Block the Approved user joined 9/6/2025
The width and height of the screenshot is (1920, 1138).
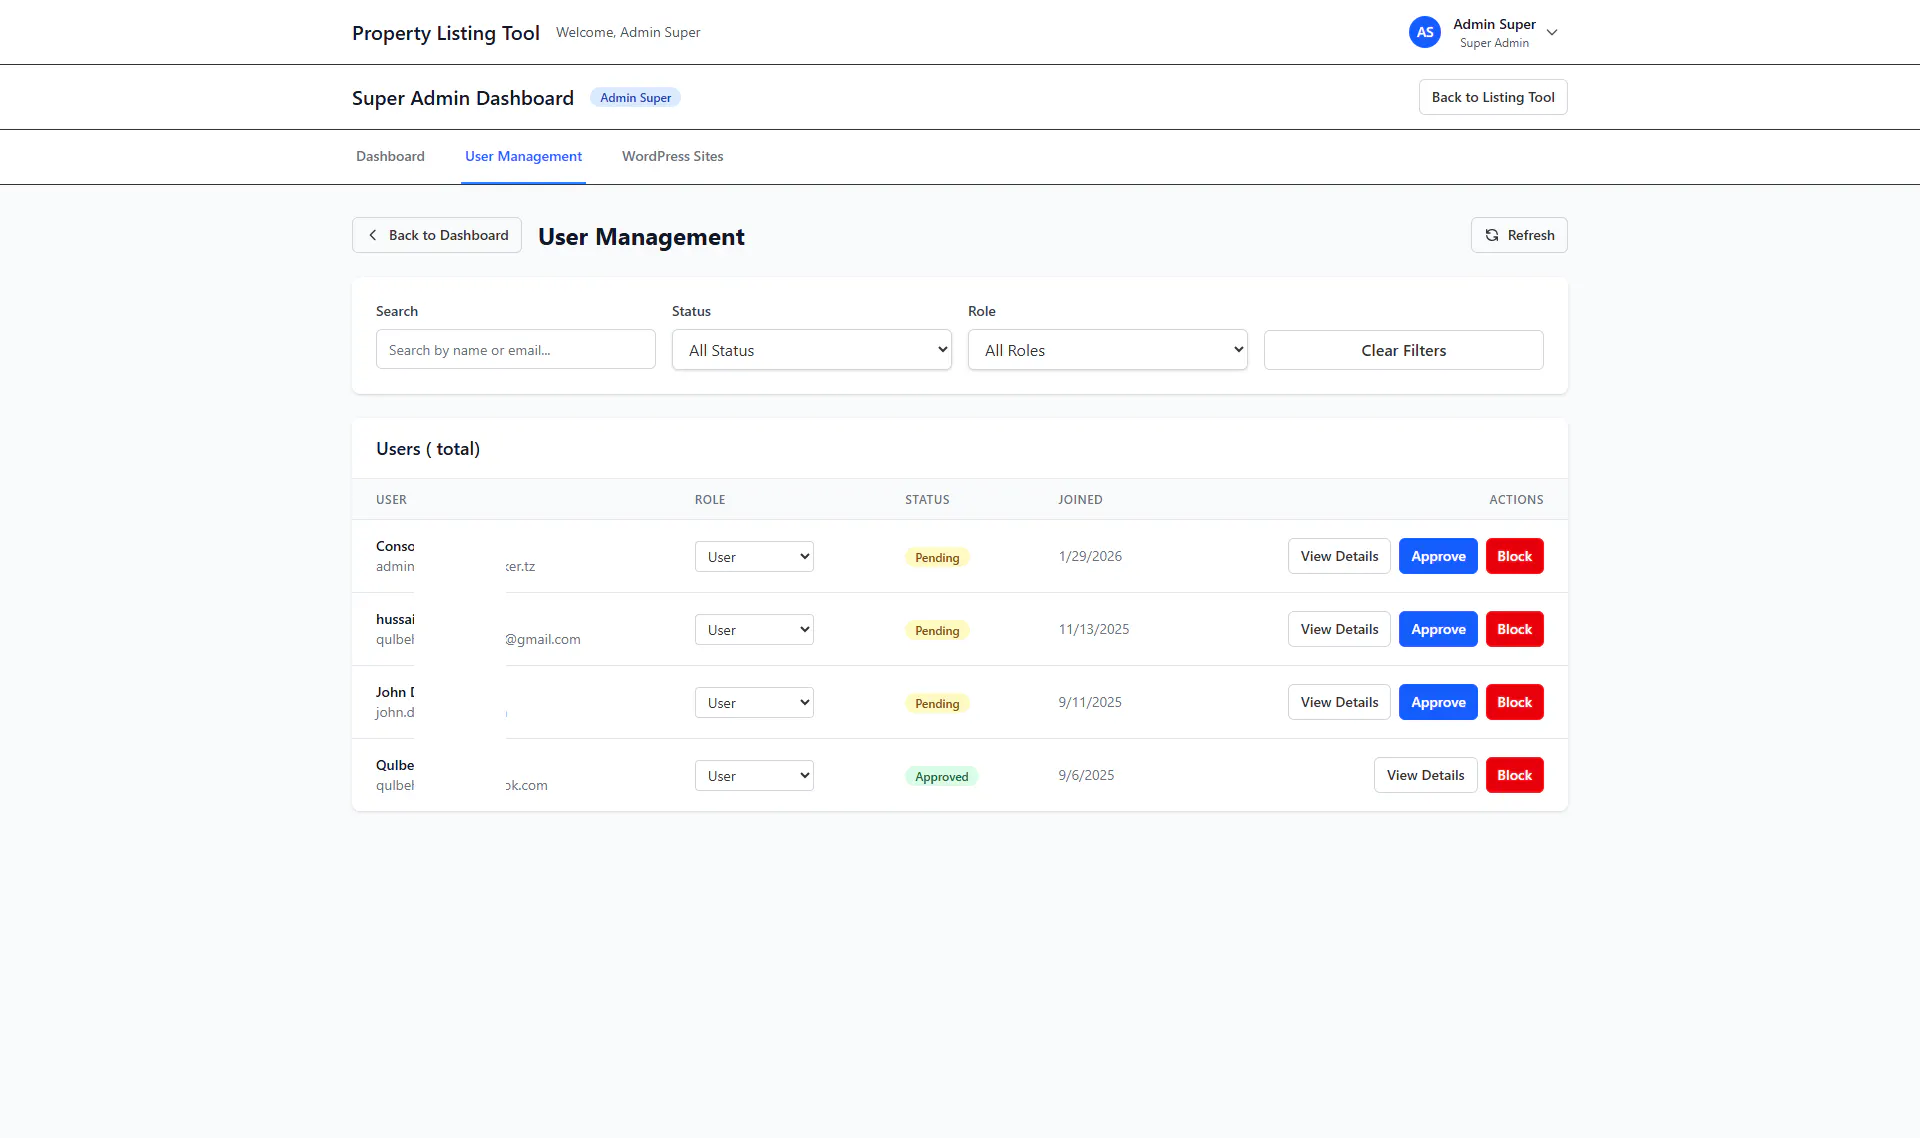point(1514,775)
